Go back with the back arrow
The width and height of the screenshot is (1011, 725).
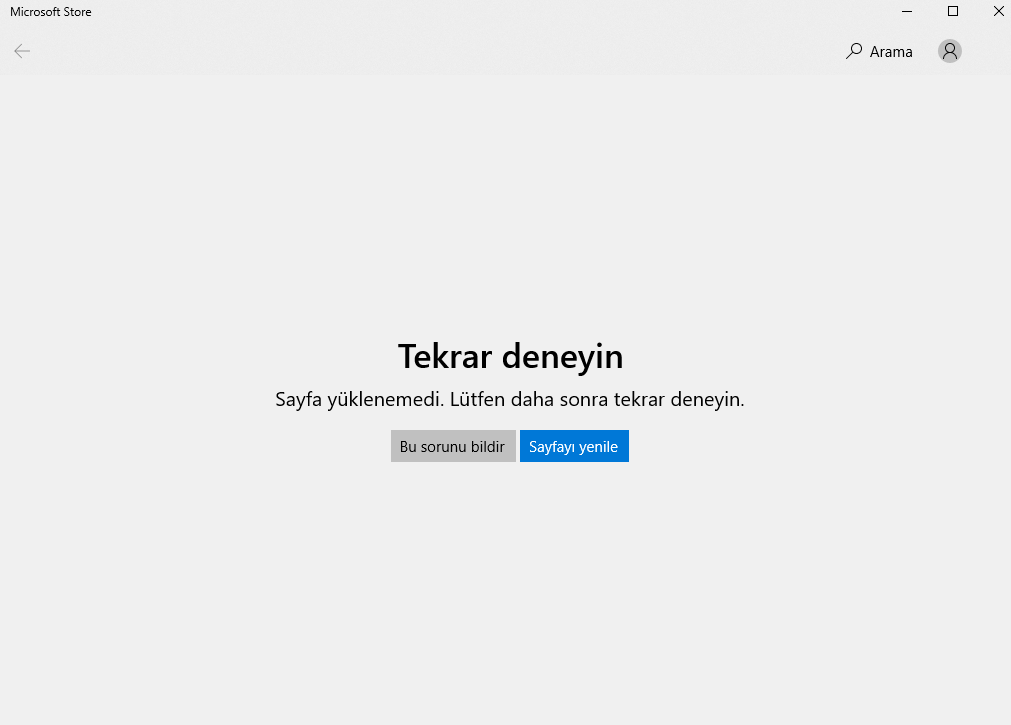point(22,51)
